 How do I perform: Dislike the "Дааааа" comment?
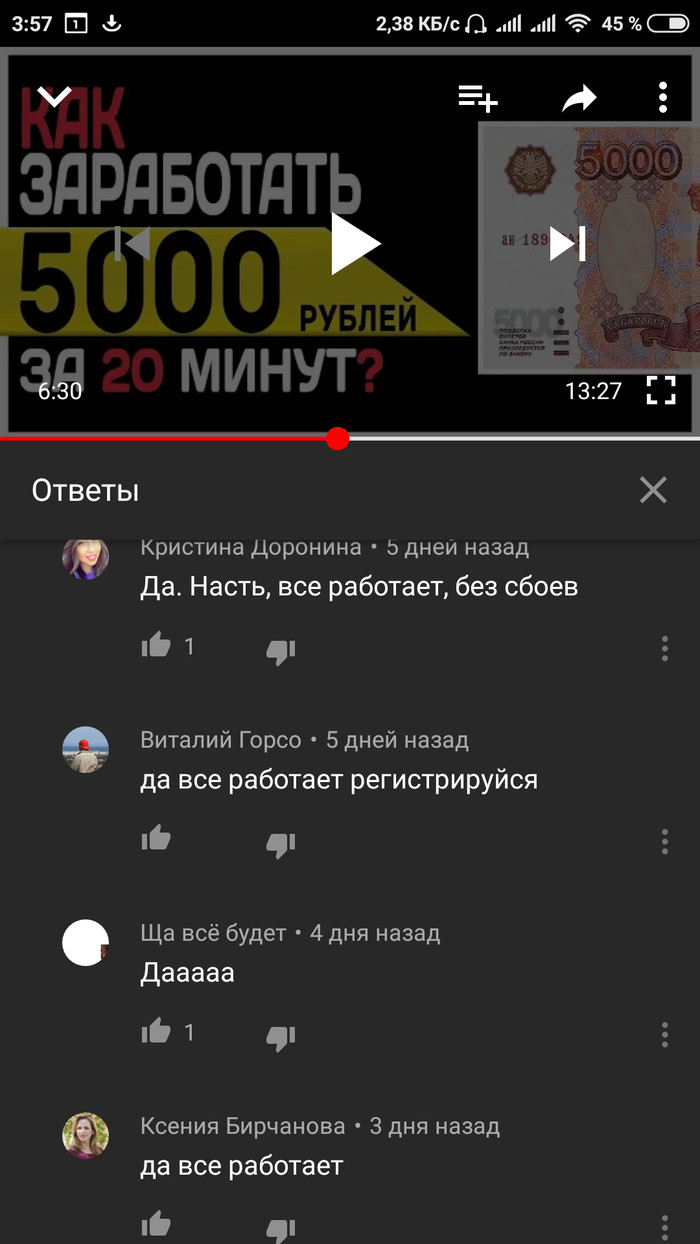(280, 1038)
